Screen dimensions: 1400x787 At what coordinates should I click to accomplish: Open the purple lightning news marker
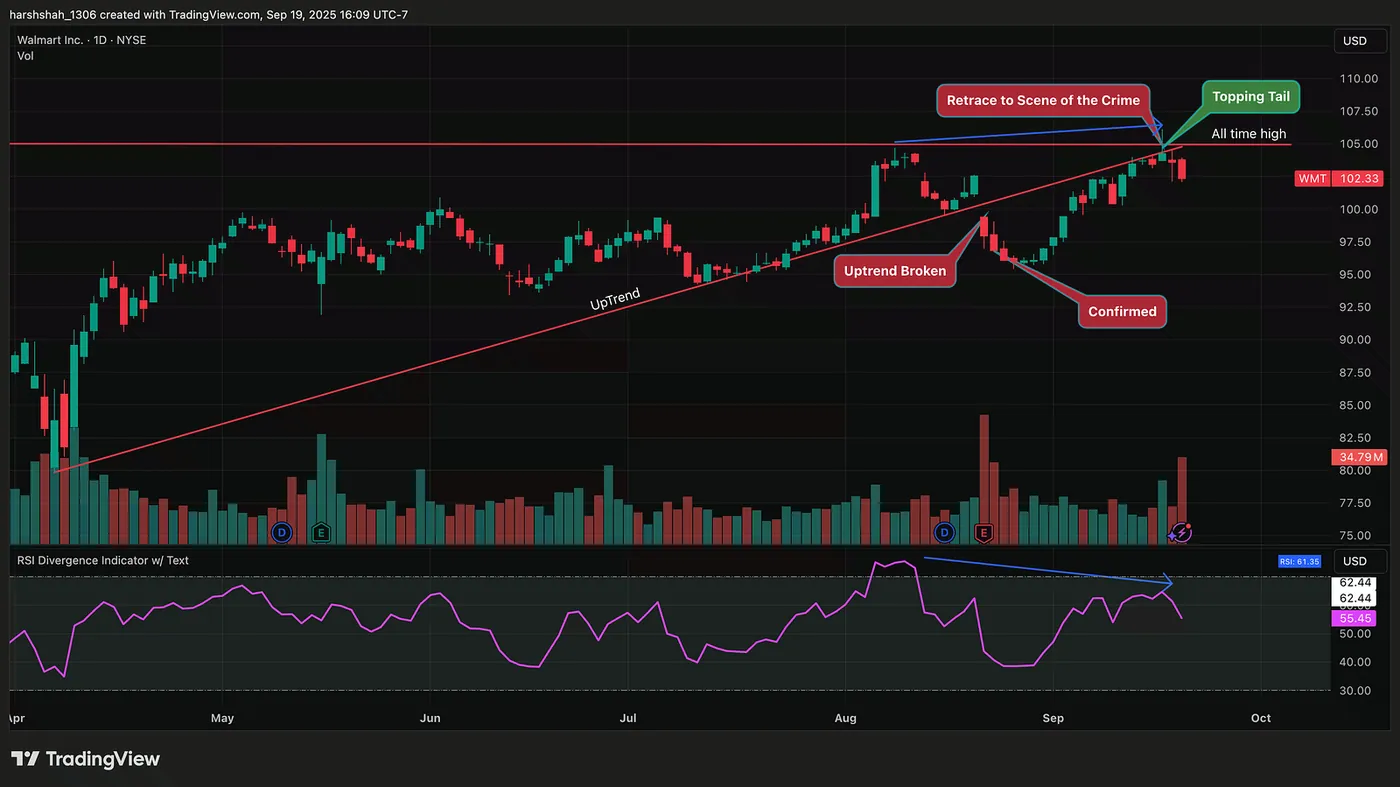[x=1181, y=532]
